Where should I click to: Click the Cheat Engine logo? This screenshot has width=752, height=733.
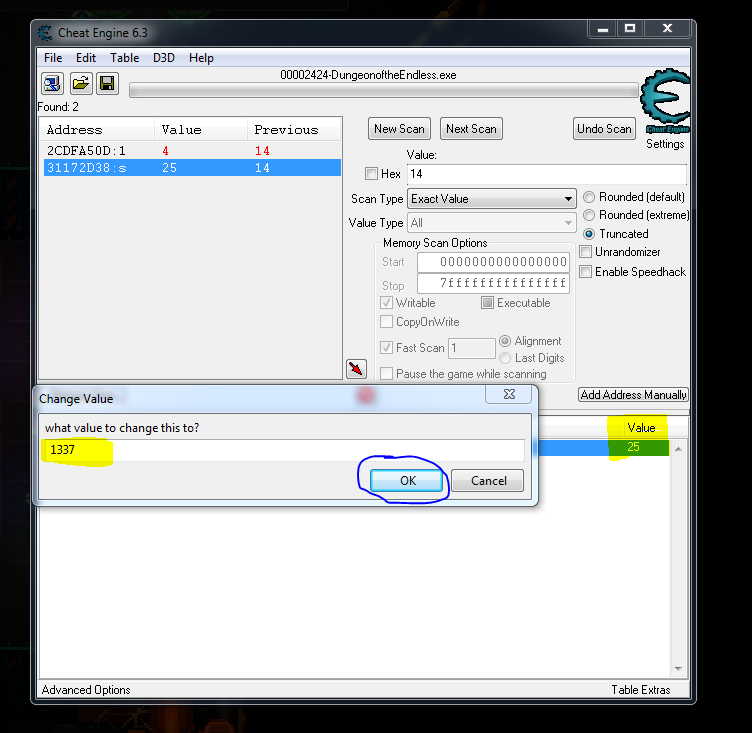click(x=665, y=100)
